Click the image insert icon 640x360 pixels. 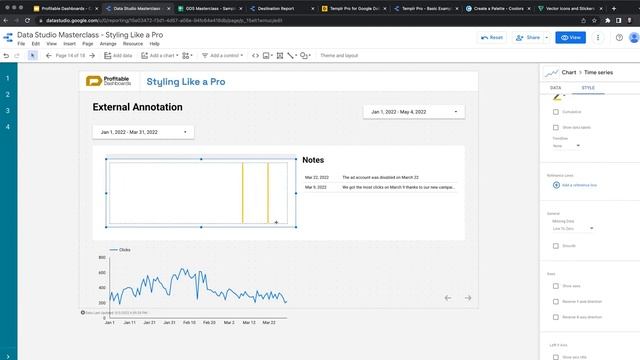(267, 56)
